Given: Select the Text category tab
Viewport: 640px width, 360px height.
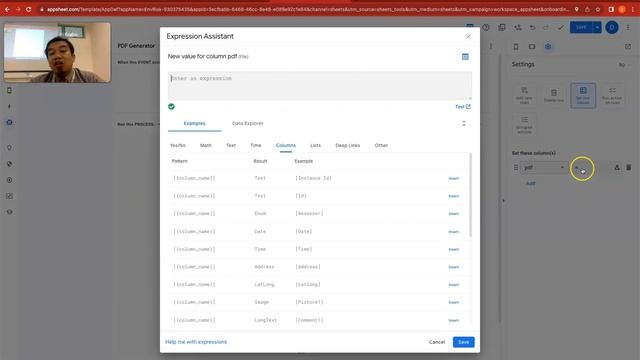Looking at the screenshot, I should click(x=231, y=145).
